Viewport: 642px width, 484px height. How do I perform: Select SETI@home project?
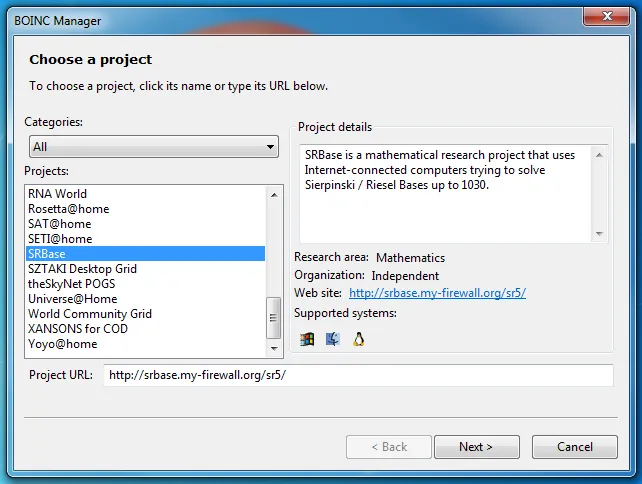point(145,239)
